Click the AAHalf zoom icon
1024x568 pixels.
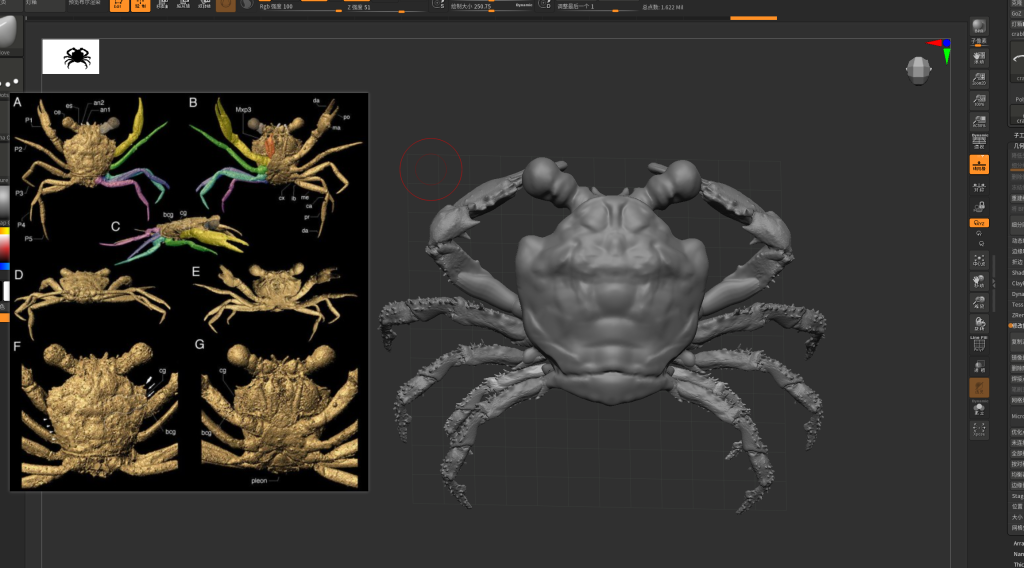(x=979, y=121)
